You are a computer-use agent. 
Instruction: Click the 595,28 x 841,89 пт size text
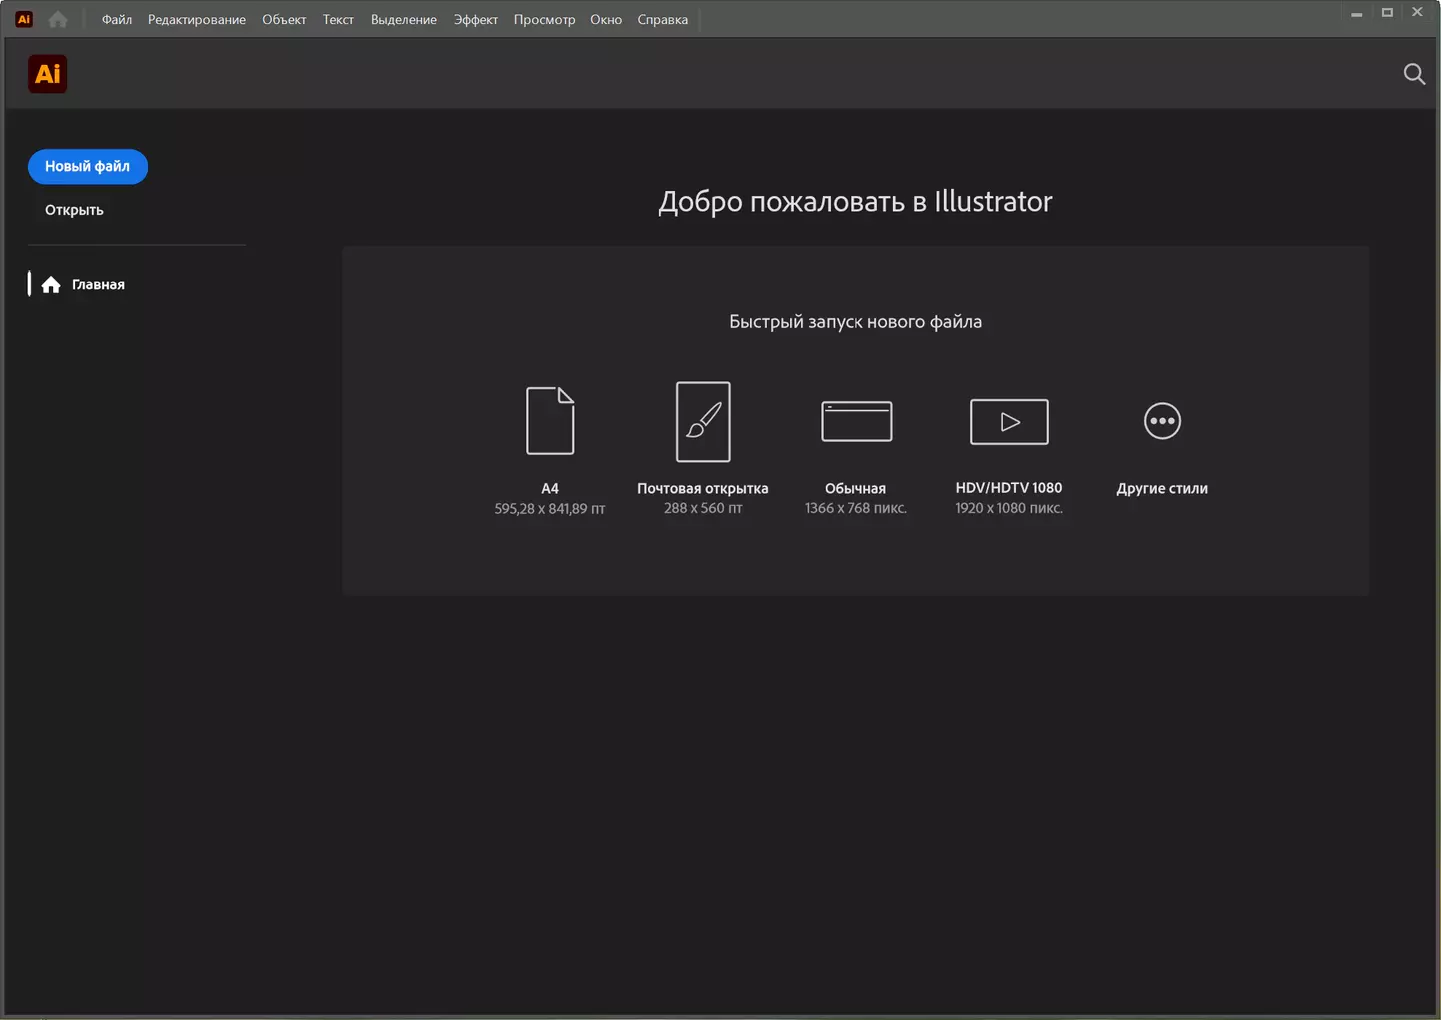(x=550, y=509)
